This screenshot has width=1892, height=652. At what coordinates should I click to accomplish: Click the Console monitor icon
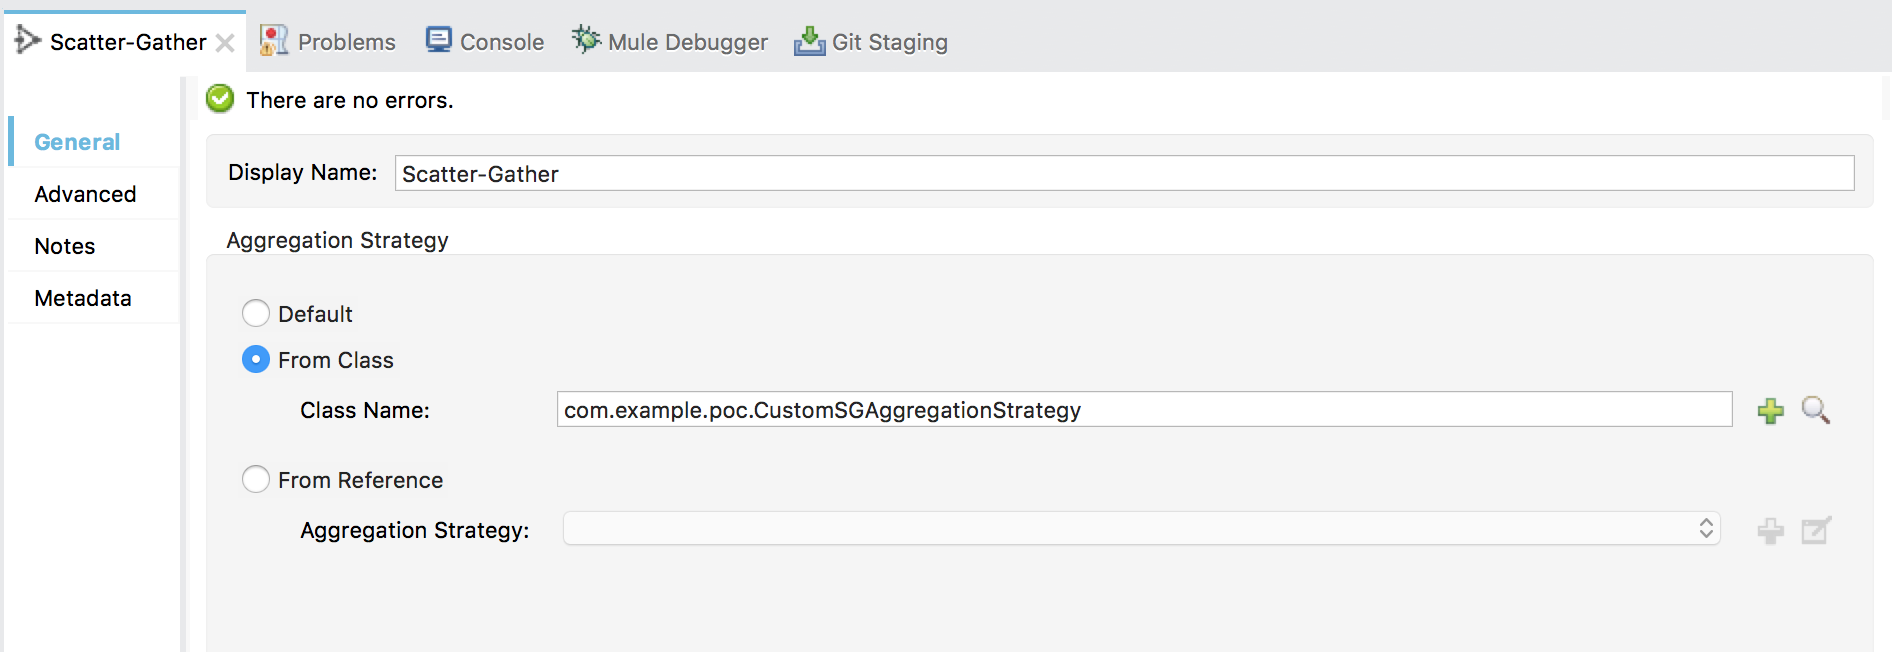[438, 40]
